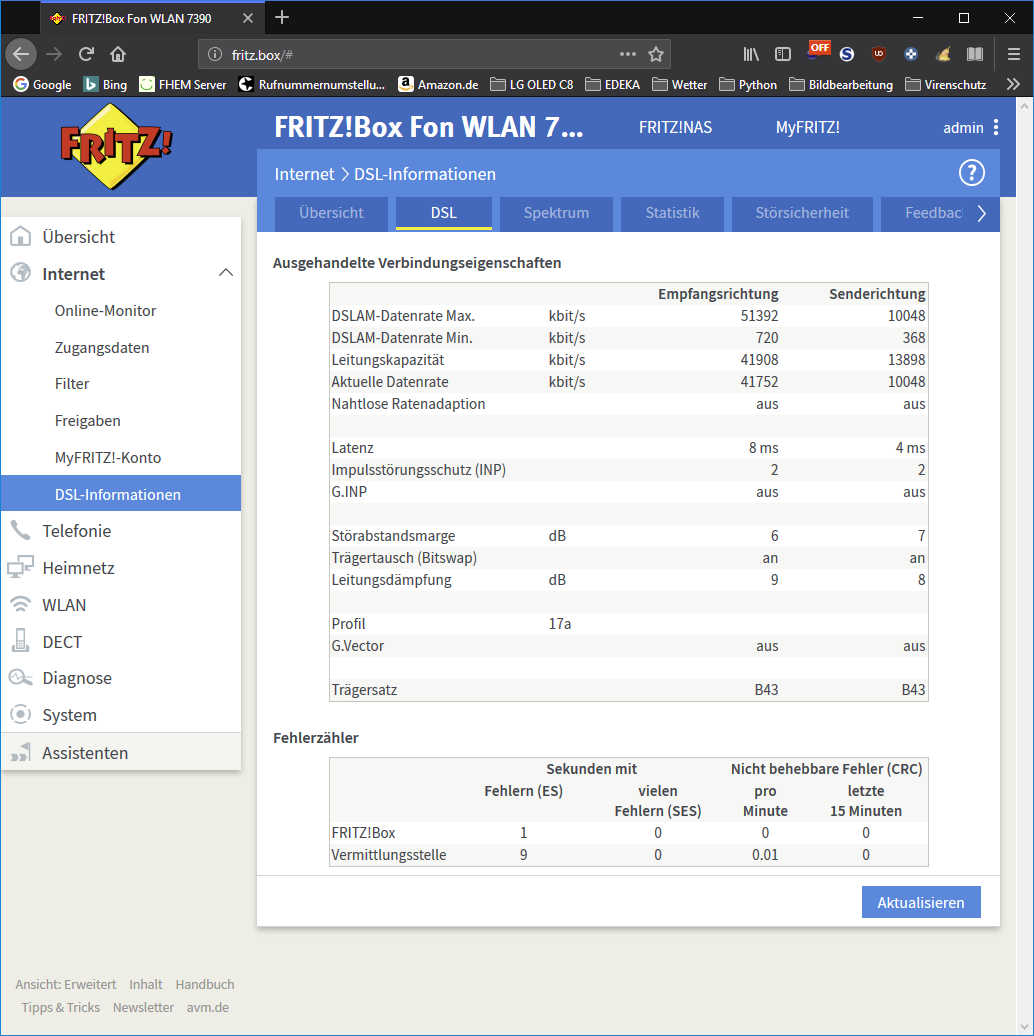Open the admin three-dots menu
The image size is (1034, 1036).
point(995,127)
